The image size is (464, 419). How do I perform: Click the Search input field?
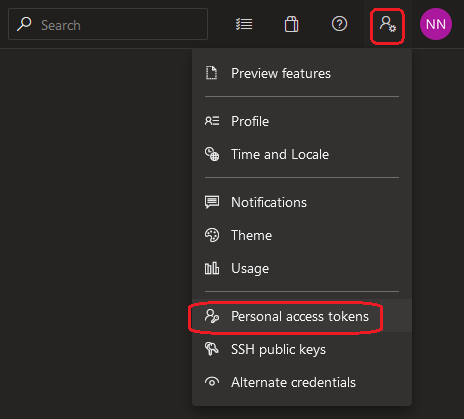(108, 24)
